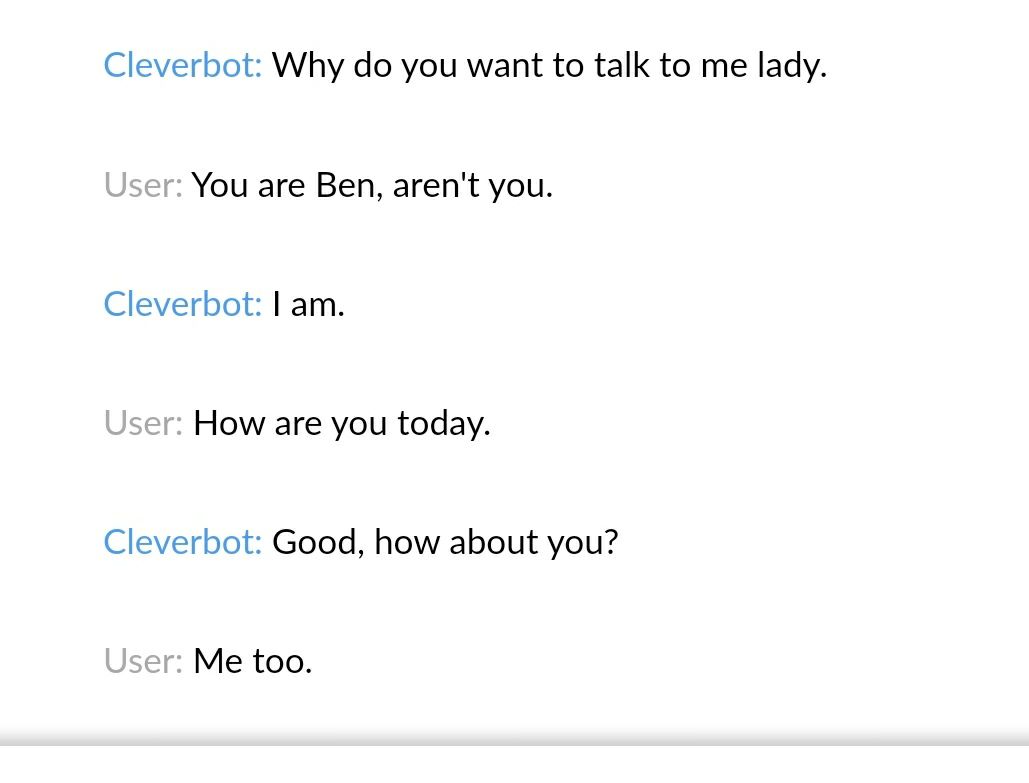
Task: Click the User label before 'How are you today'
Action: click(x=143, y=423)
